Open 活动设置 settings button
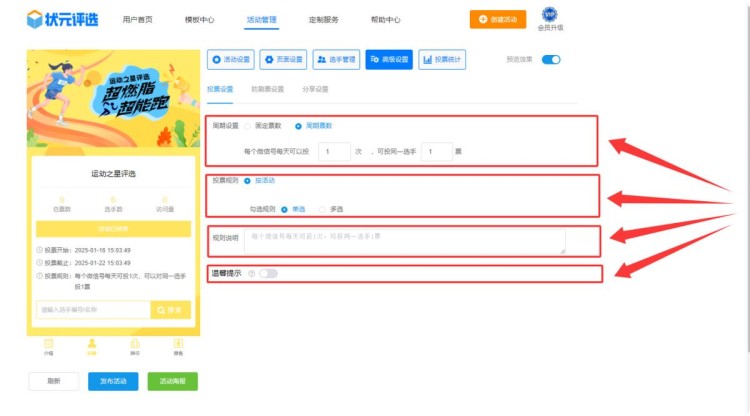This screenshot has width=750, height=416. 231,60
